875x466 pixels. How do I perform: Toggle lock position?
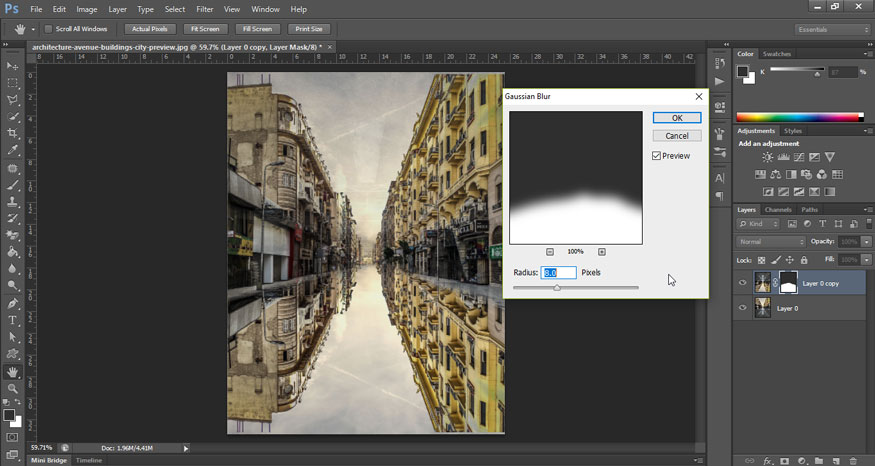[790, 260]
